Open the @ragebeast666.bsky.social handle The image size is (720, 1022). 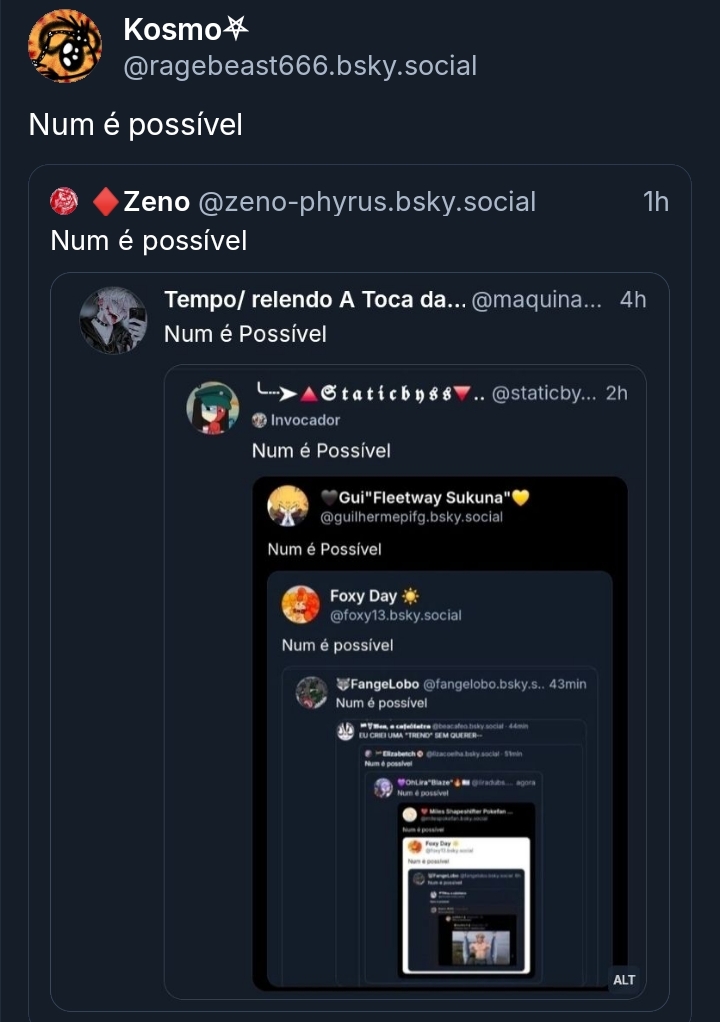coord(300,66)
